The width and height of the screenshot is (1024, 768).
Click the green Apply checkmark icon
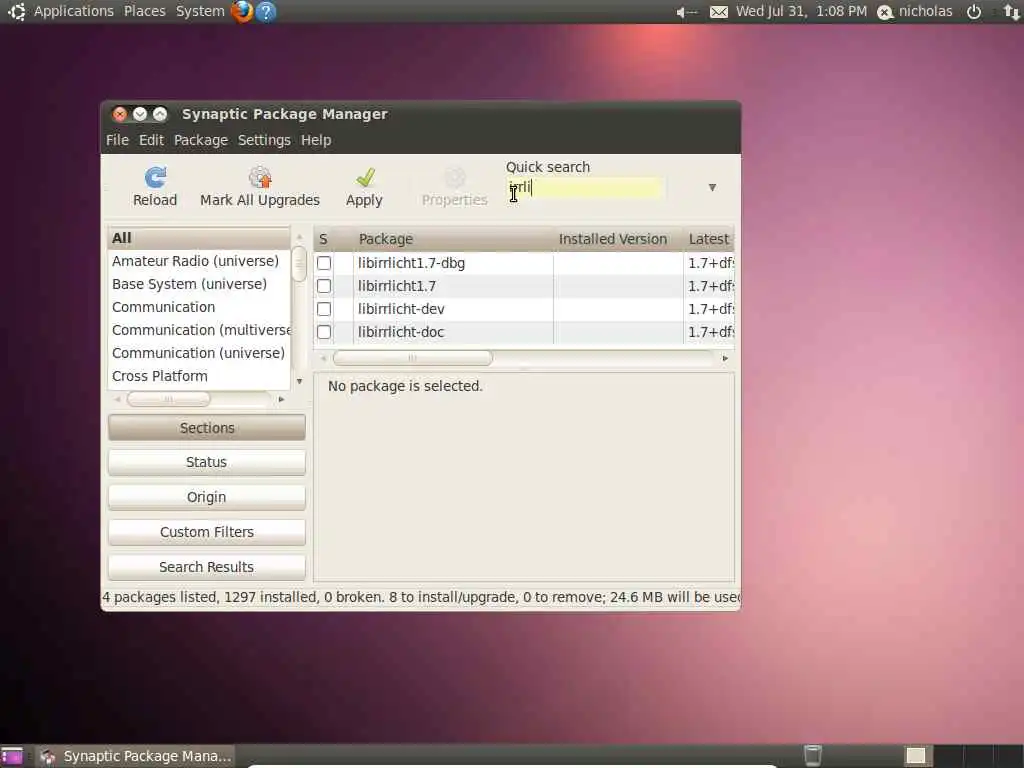[x=365, y=177]
